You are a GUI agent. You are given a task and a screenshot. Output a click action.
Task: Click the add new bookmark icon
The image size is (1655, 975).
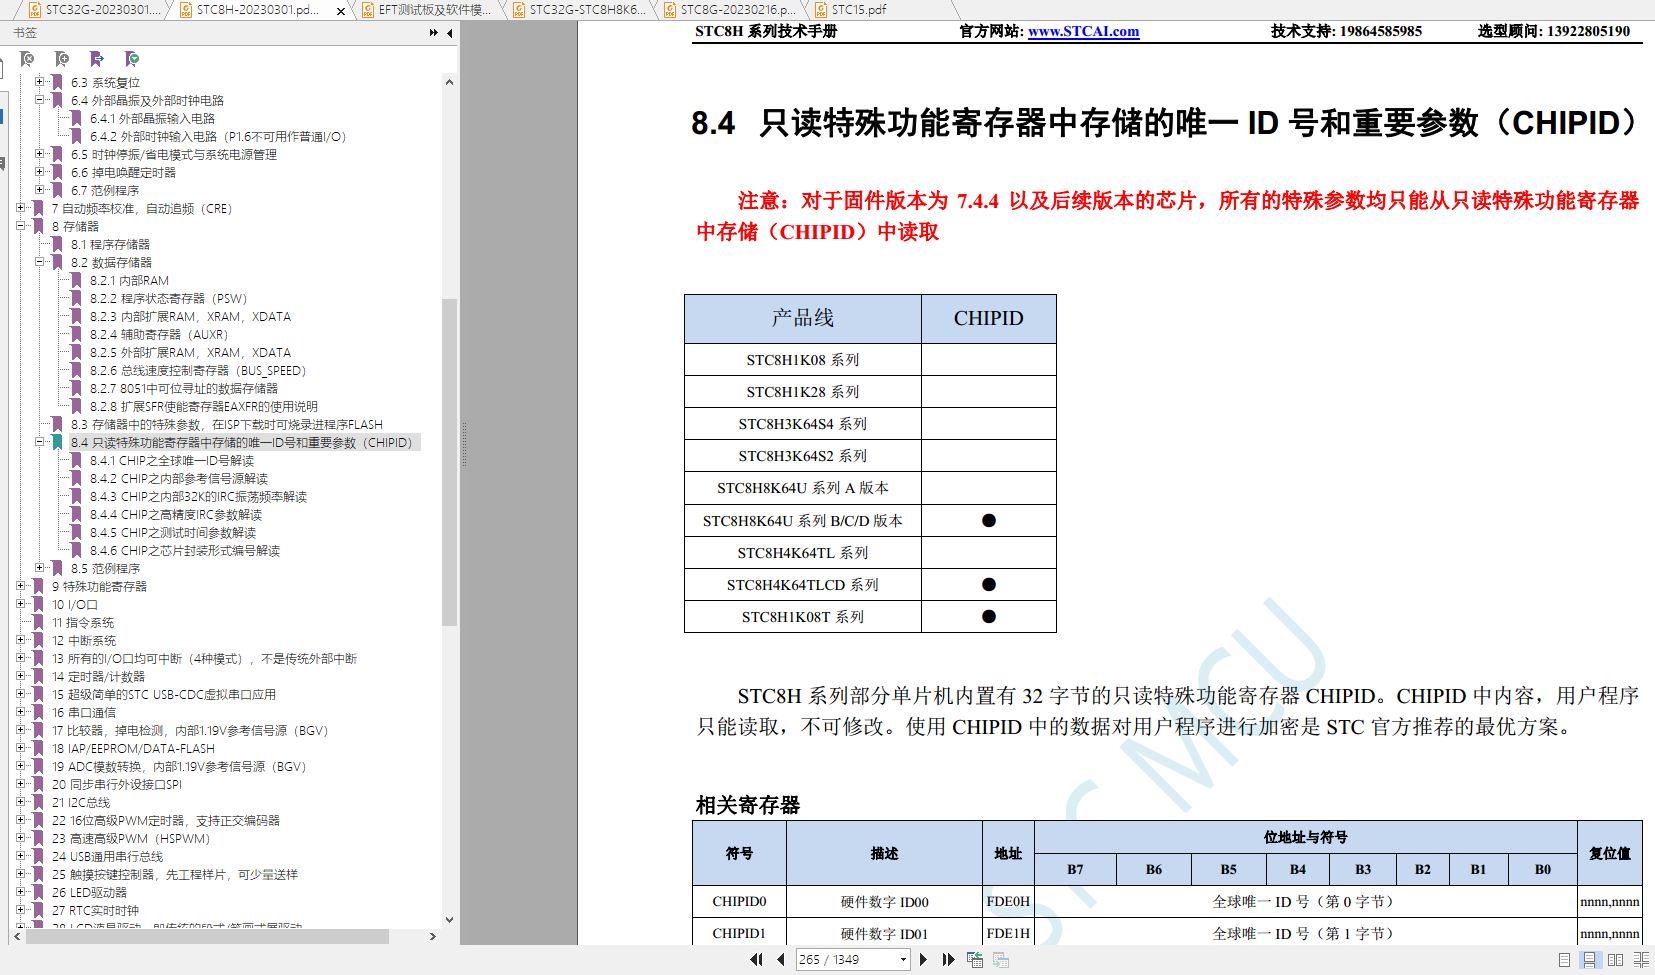[x=62, y=59]
